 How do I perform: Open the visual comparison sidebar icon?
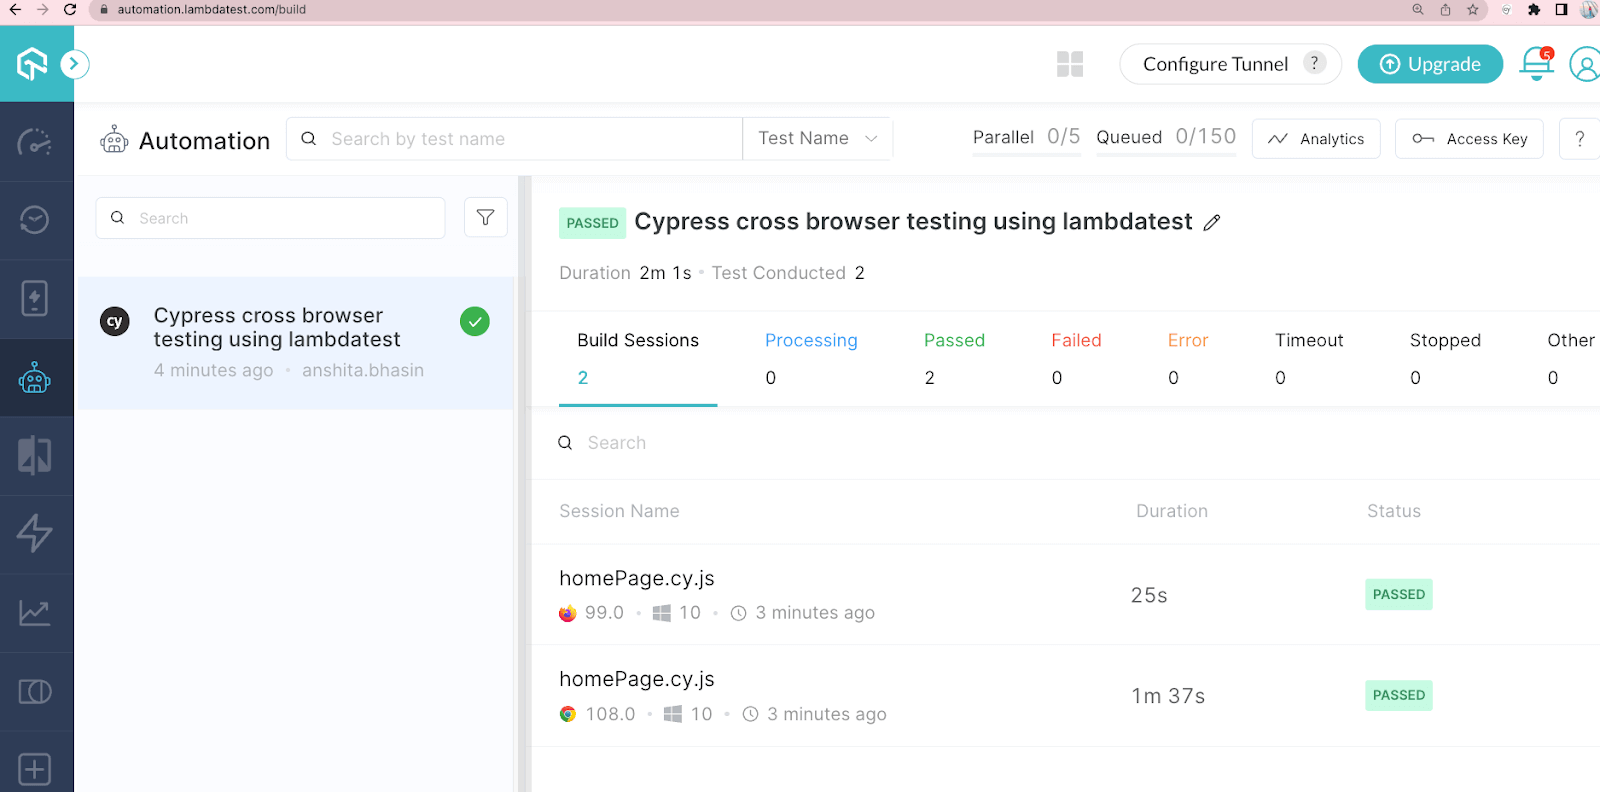pos(35,455)
